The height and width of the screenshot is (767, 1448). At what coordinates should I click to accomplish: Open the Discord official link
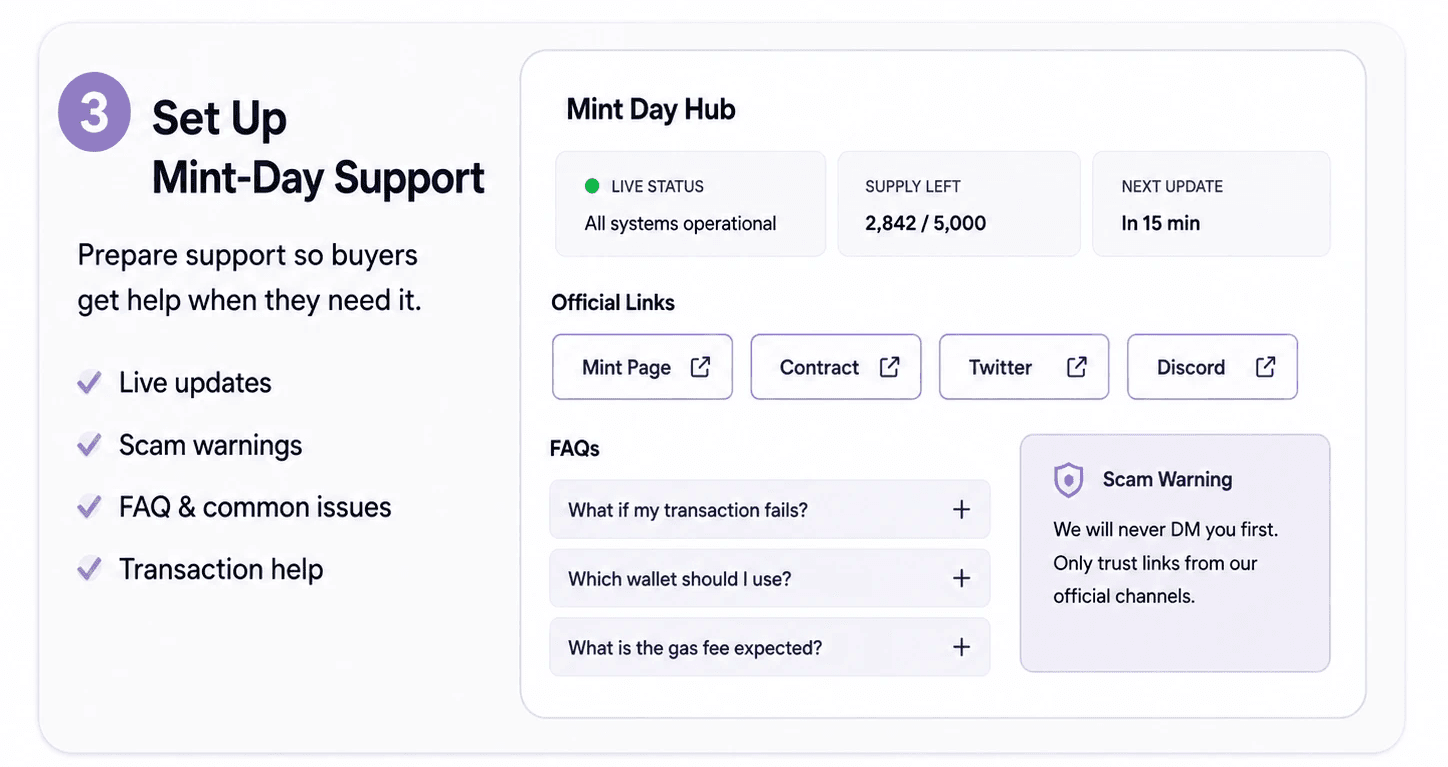[x=1212, y=367]
